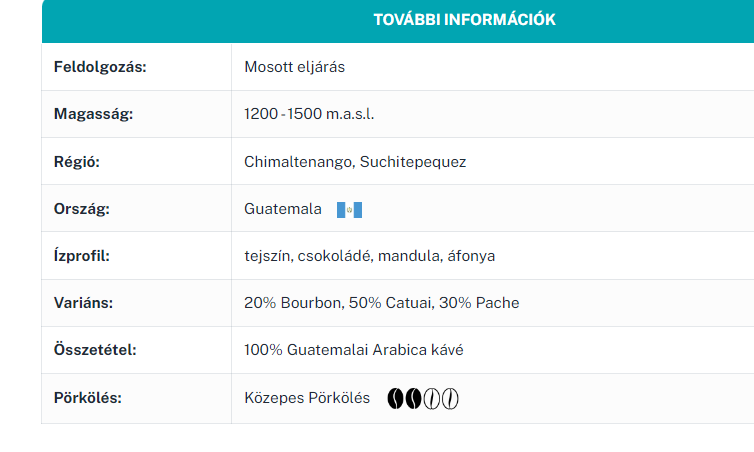Click the Guatemala country name
754x452 pixels.
tap(283, 209)
